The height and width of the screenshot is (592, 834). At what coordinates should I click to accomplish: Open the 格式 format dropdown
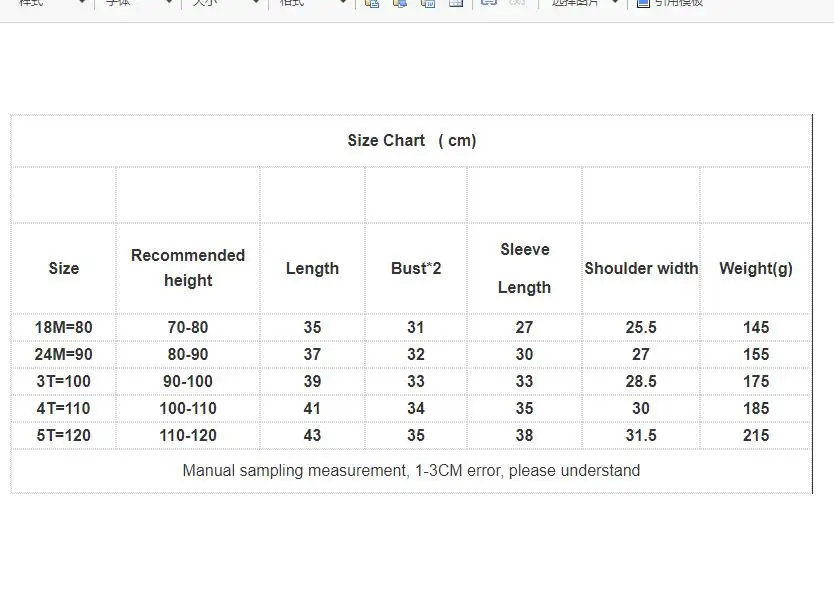(312, 3)
